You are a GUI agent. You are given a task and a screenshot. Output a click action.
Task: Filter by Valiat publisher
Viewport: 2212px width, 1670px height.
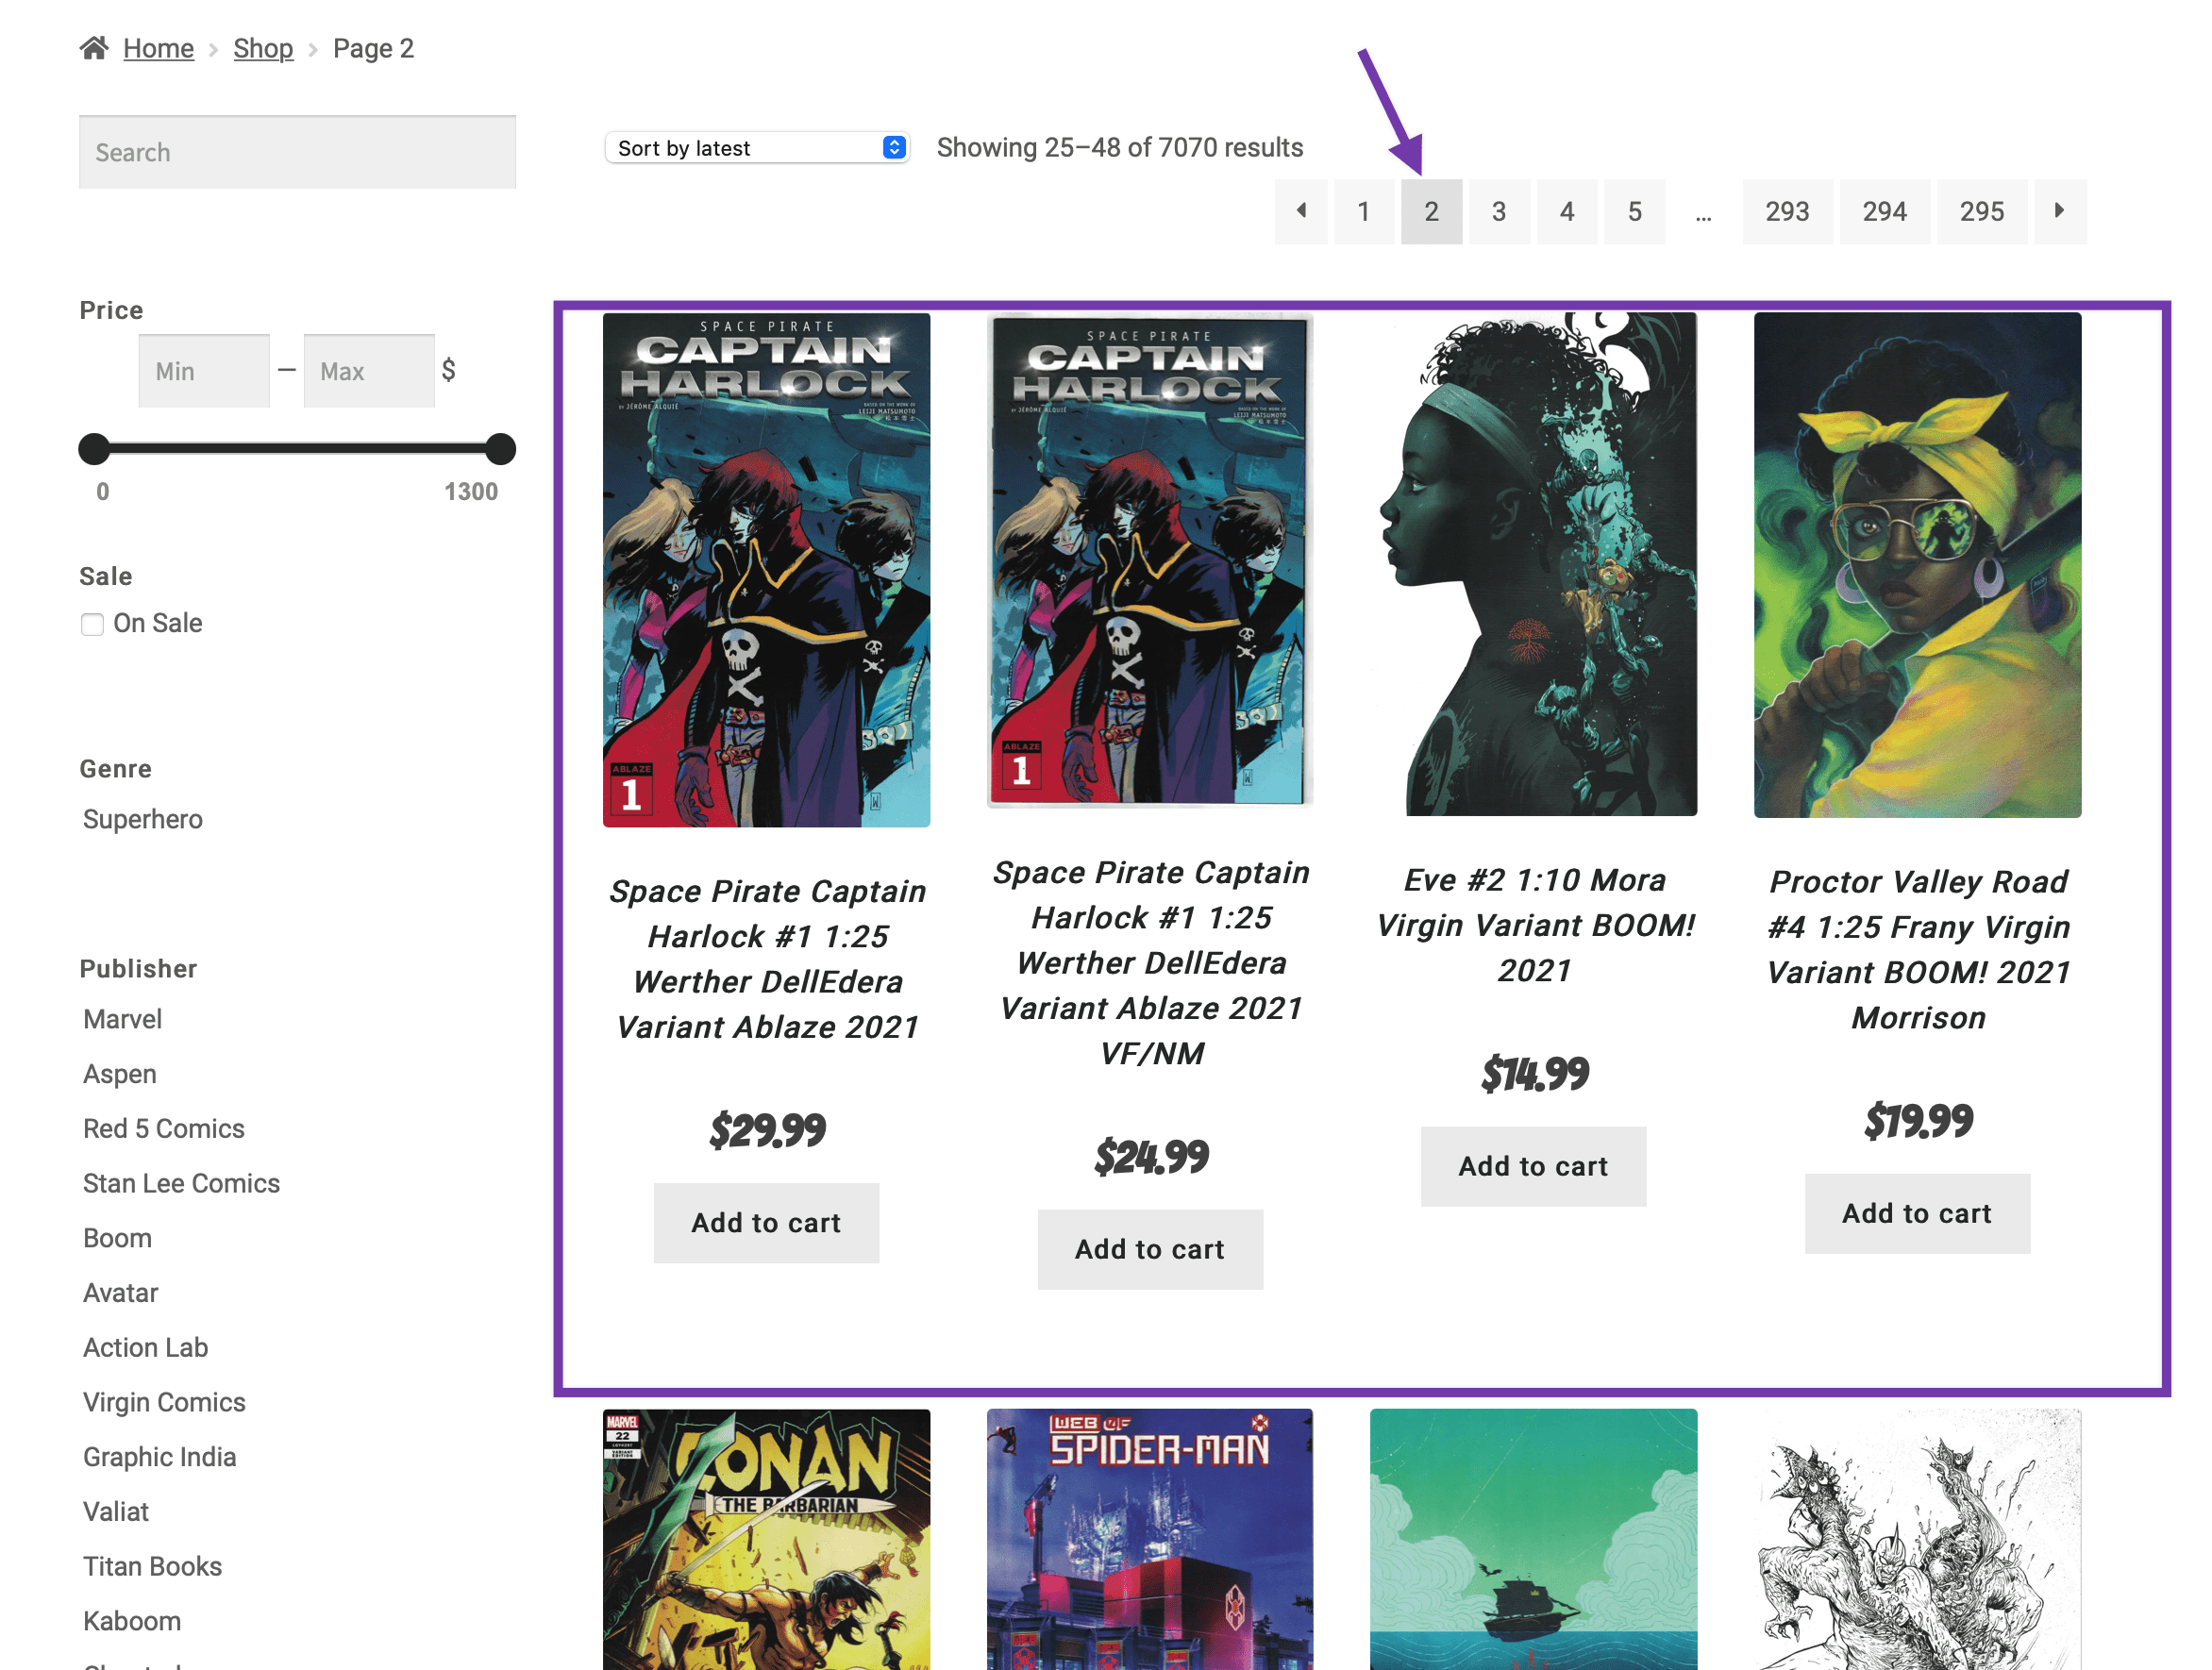coord(116,1512)
